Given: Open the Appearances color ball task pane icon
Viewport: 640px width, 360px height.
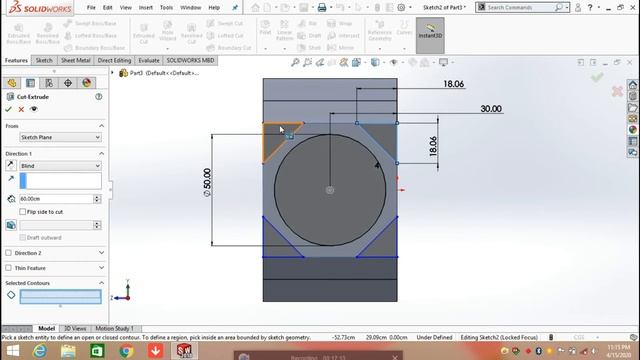Looking at the screenshot, I should 633,129.
